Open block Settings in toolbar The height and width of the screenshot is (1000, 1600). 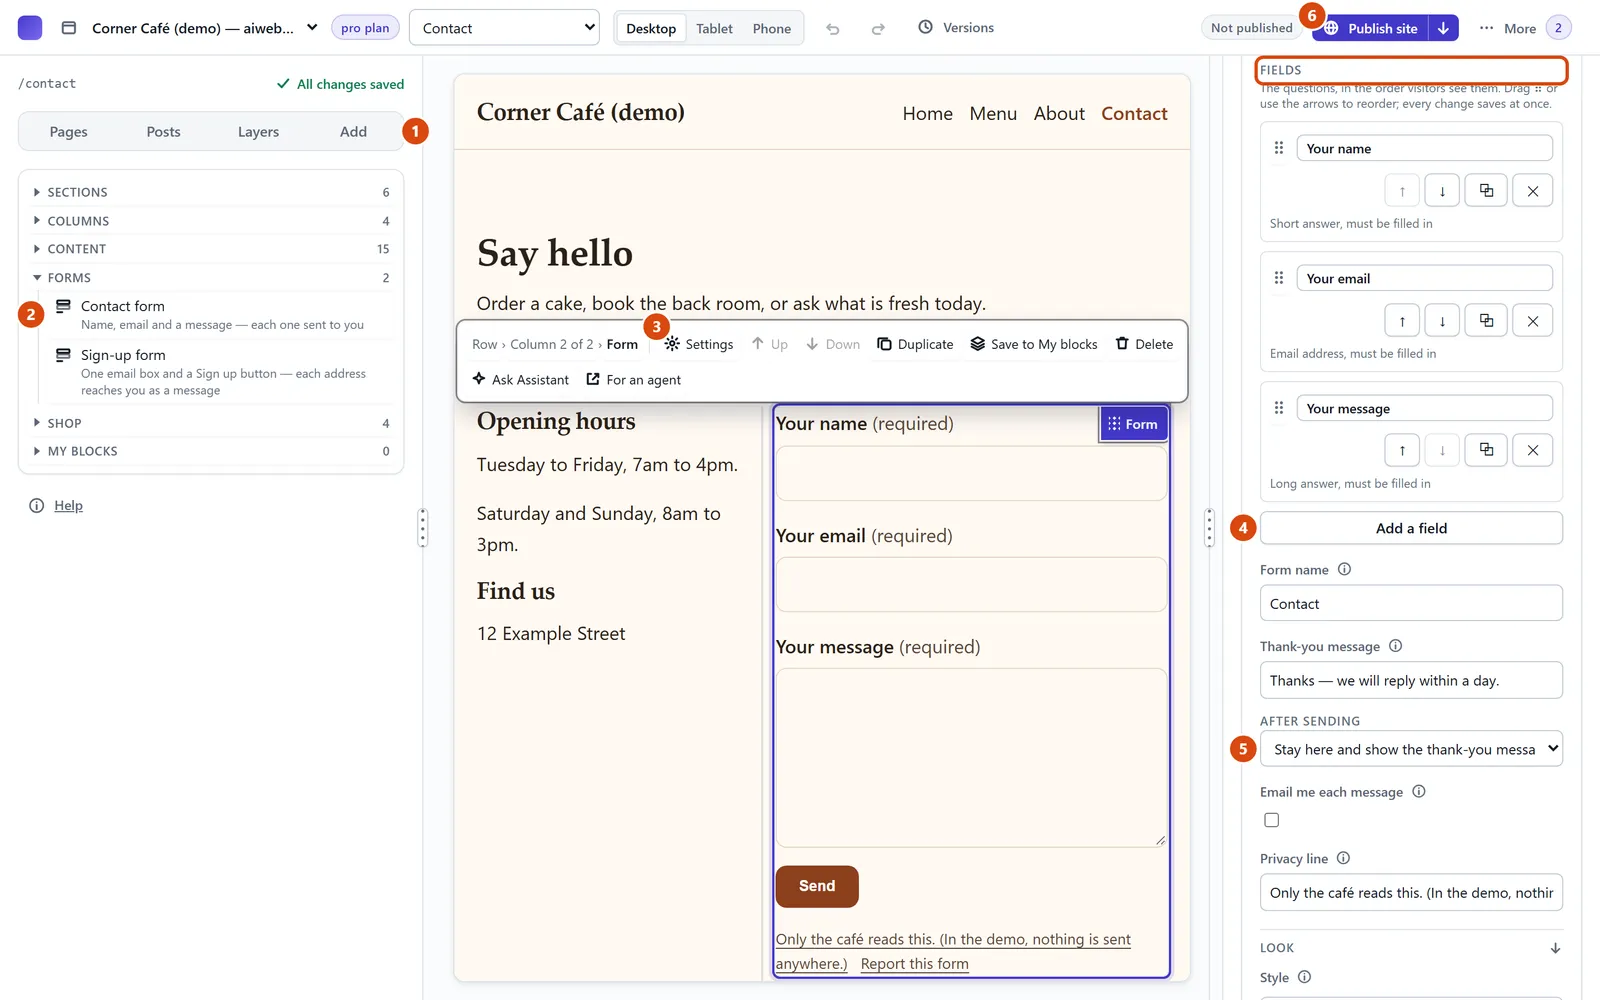[699, 344]
